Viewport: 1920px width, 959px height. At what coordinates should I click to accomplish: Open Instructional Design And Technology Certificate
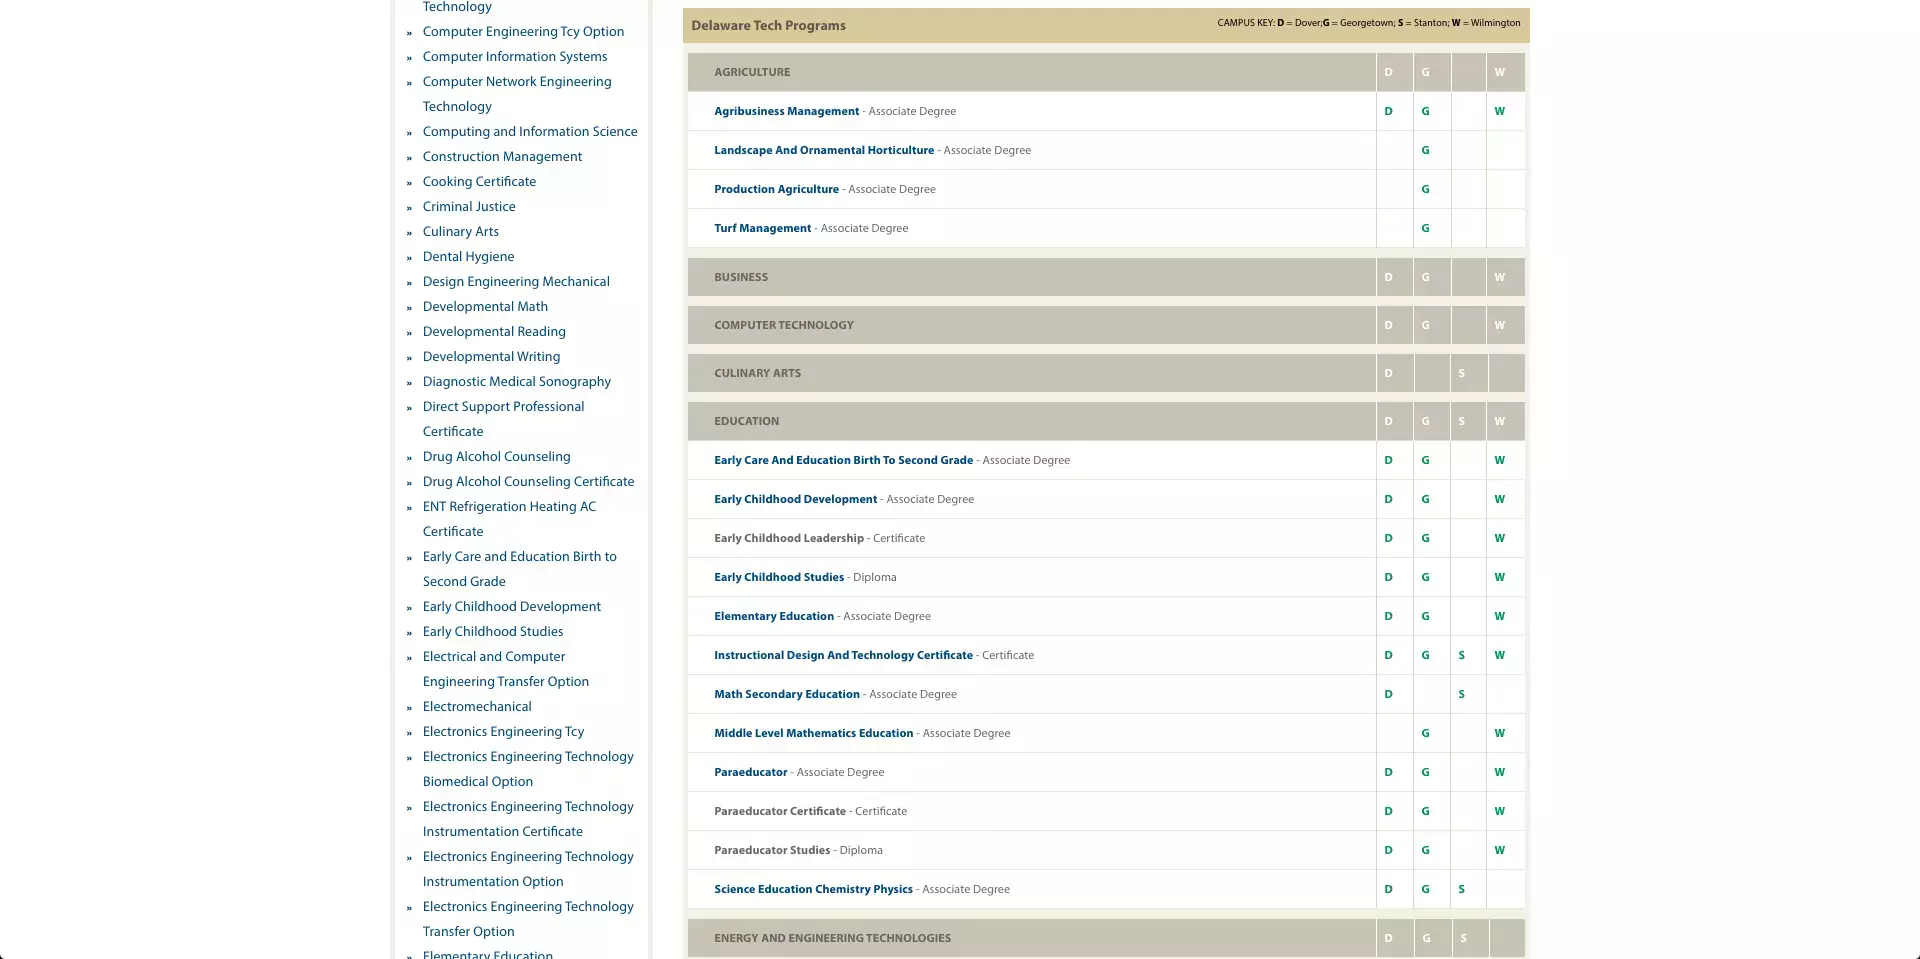point(843,655)
